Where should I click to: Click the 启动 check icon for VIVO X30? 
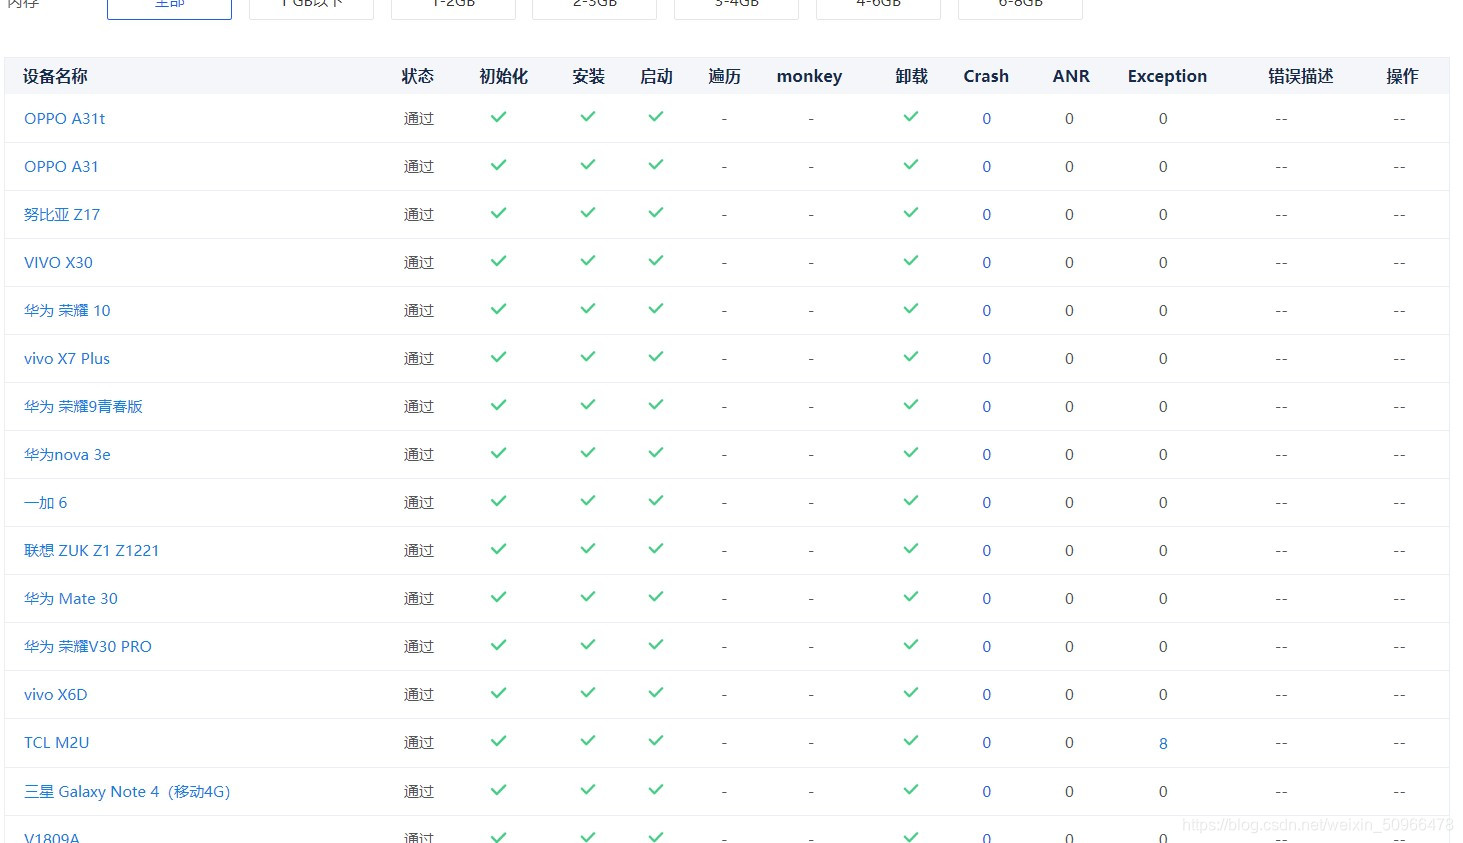pos(655,261)
